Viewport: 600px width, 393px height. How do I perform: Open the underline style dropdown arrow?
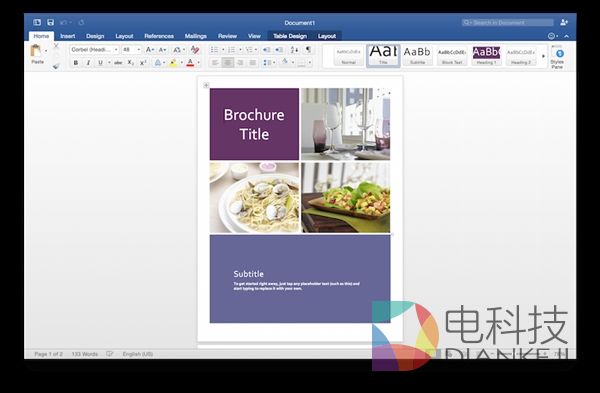[109, 63]
